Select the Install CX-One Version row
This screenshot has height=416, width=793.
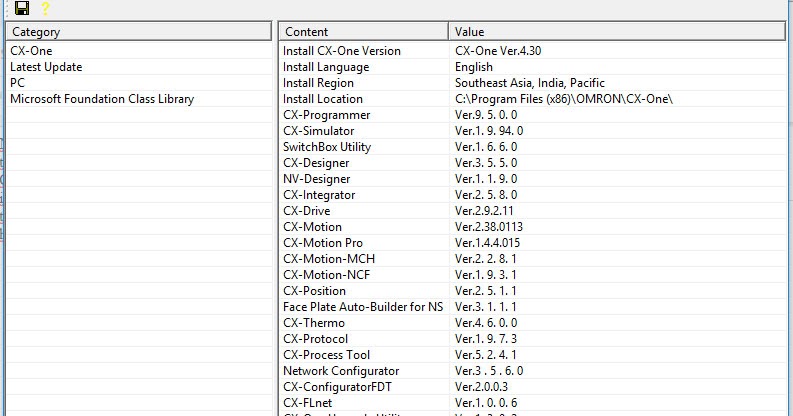click(533, 51)
